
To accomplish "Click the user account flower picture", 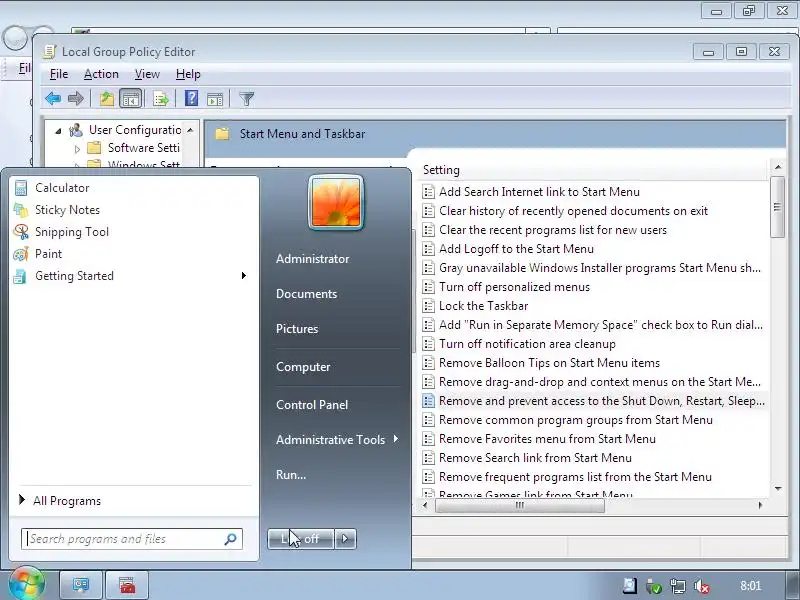I will point(336,203).
